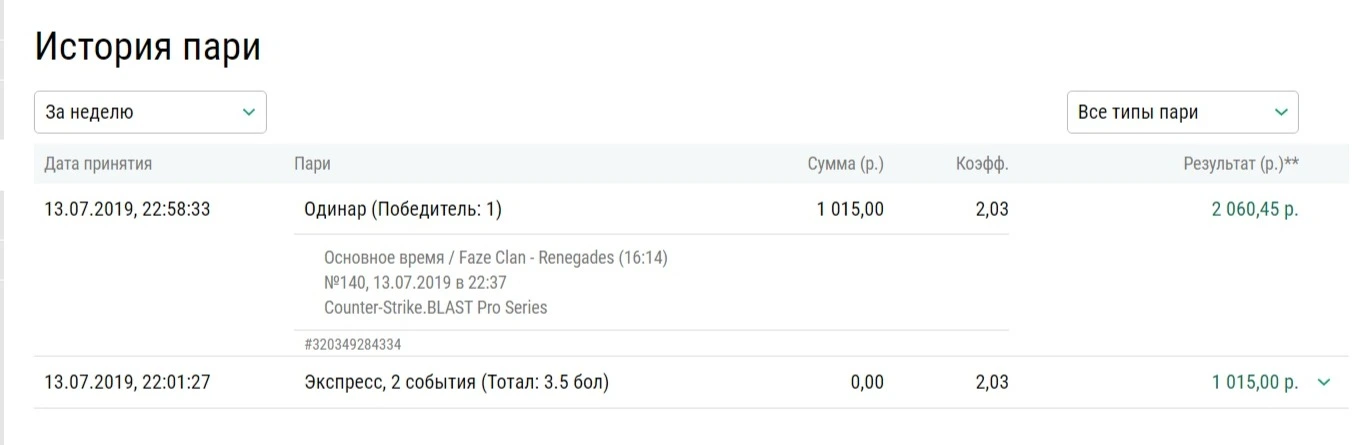Click the Faze Clan - Renegades event line

click(x=496, y=258)
